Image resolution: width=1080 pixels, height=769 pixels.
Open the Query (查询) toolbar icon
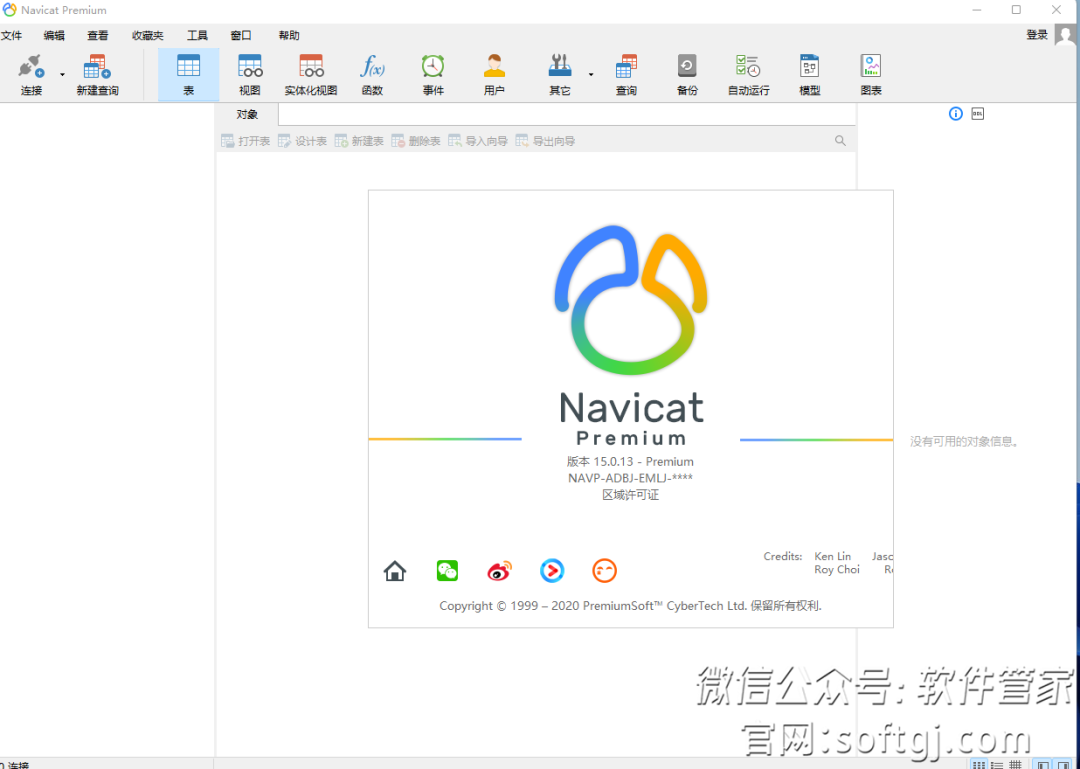626,66
